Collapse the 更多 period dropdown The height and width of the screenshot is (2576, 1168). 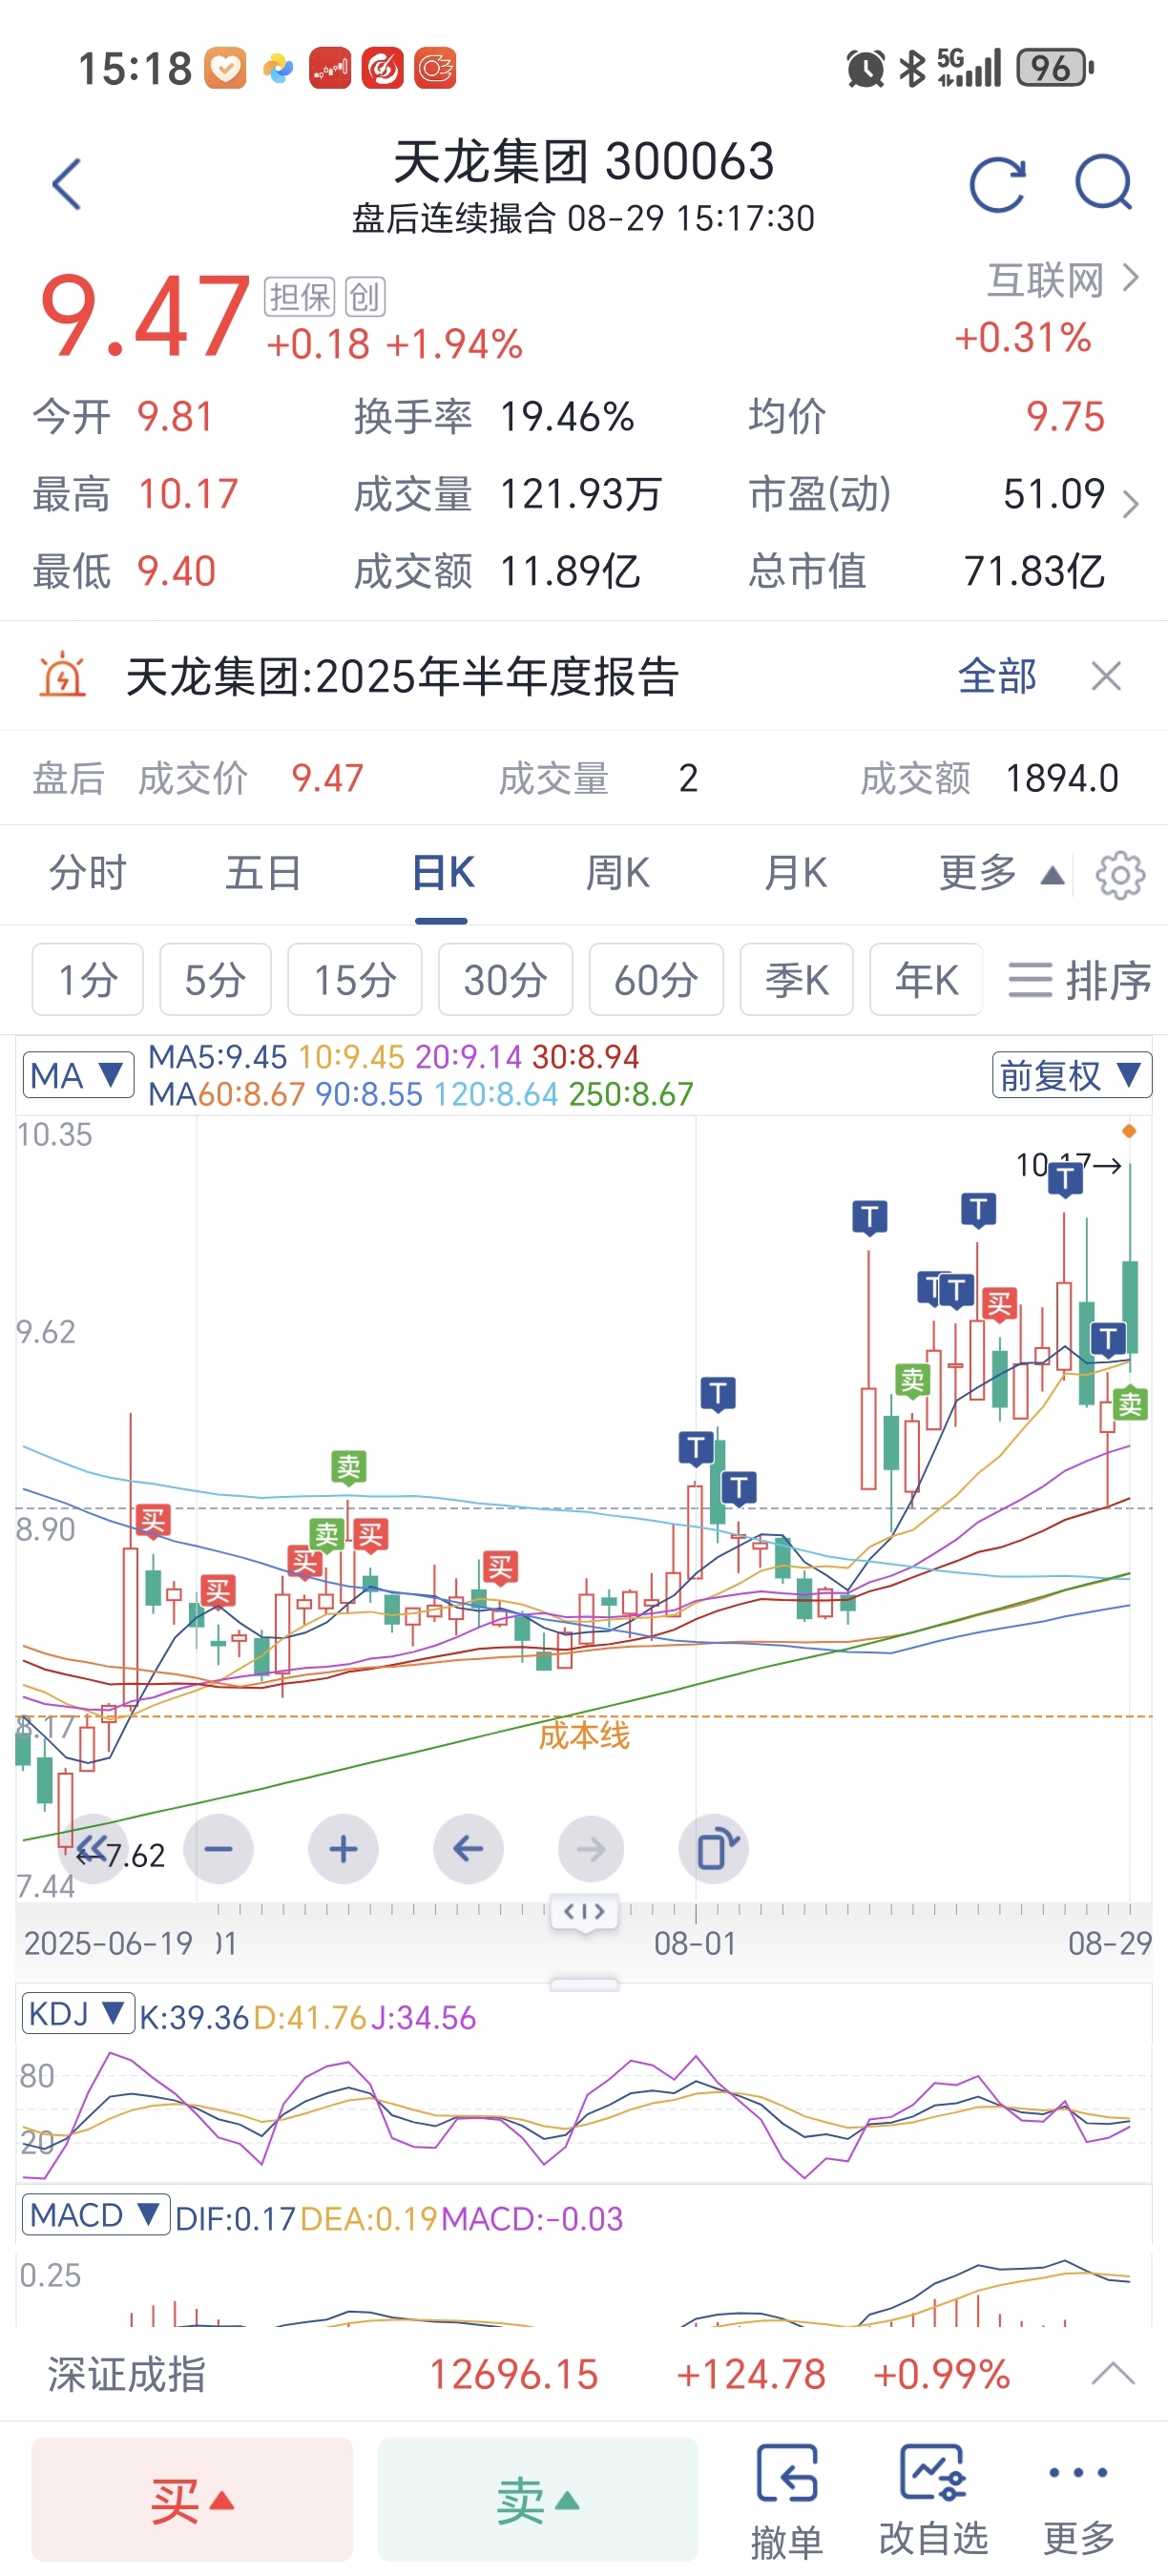coord(1000,873)
